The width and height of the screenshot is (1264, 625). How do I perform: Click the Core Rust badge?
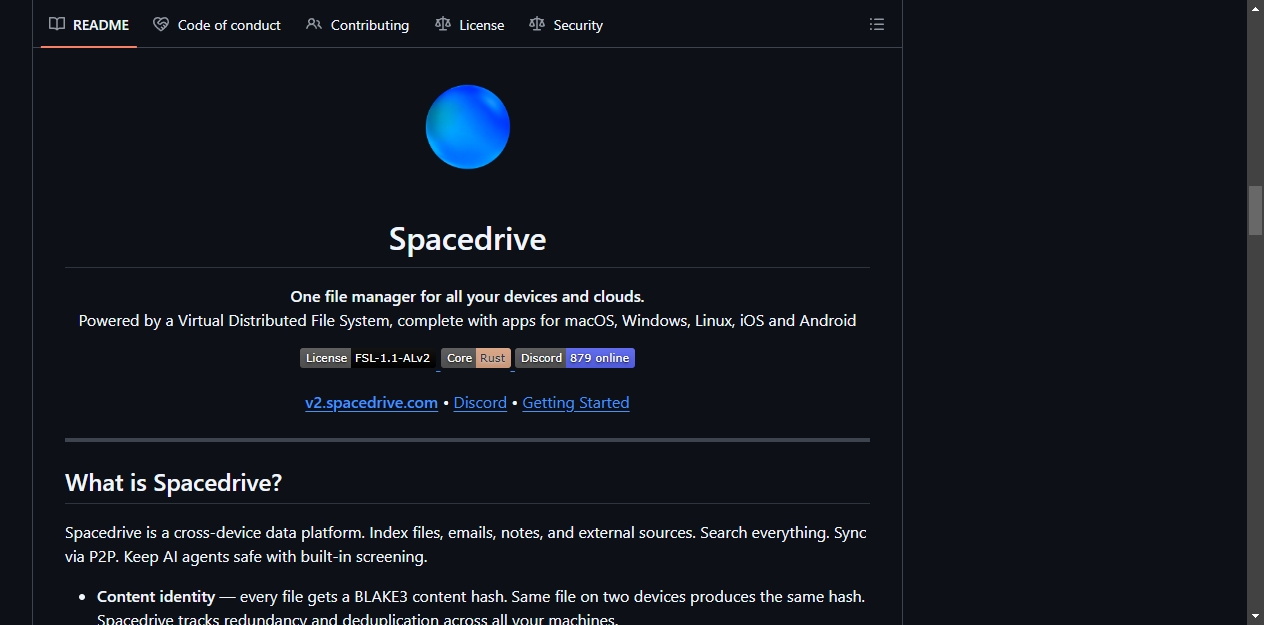pos(476,358)
